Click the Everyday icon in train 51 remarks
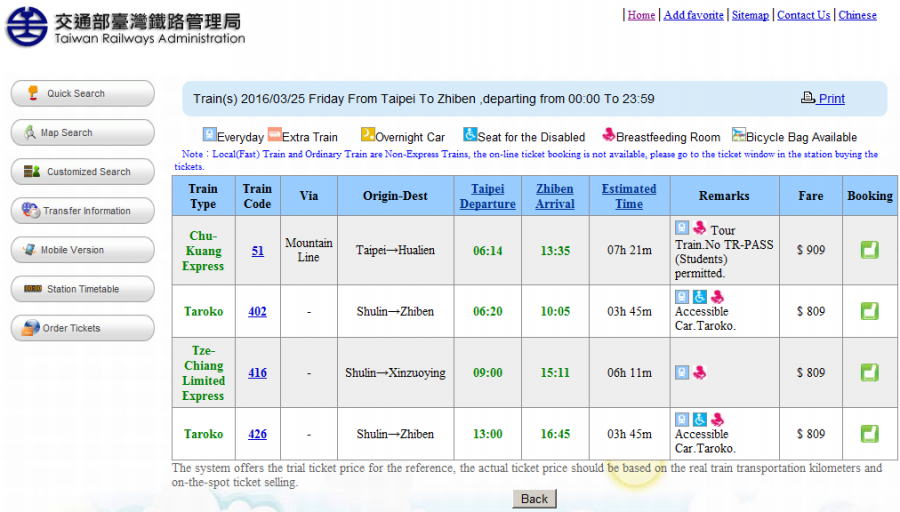The width and height of the screenshot is (900, 512). tap(682, 228)
